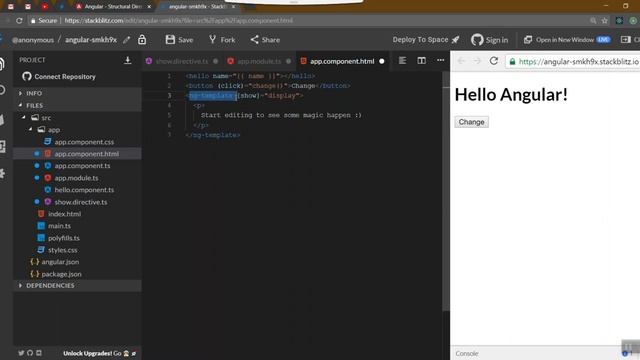Open main.ts file

tap(59, 226)
